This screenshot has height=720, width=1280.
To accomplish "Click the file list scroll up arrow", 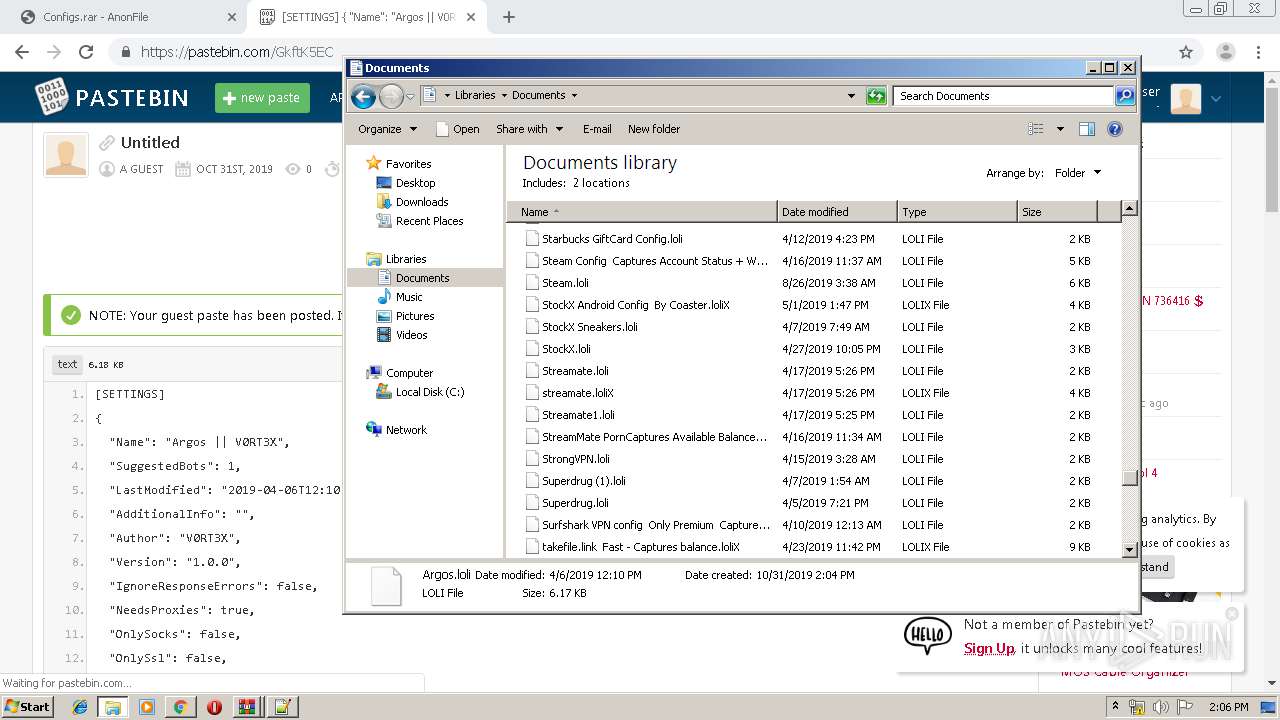I will (1129, 209).
